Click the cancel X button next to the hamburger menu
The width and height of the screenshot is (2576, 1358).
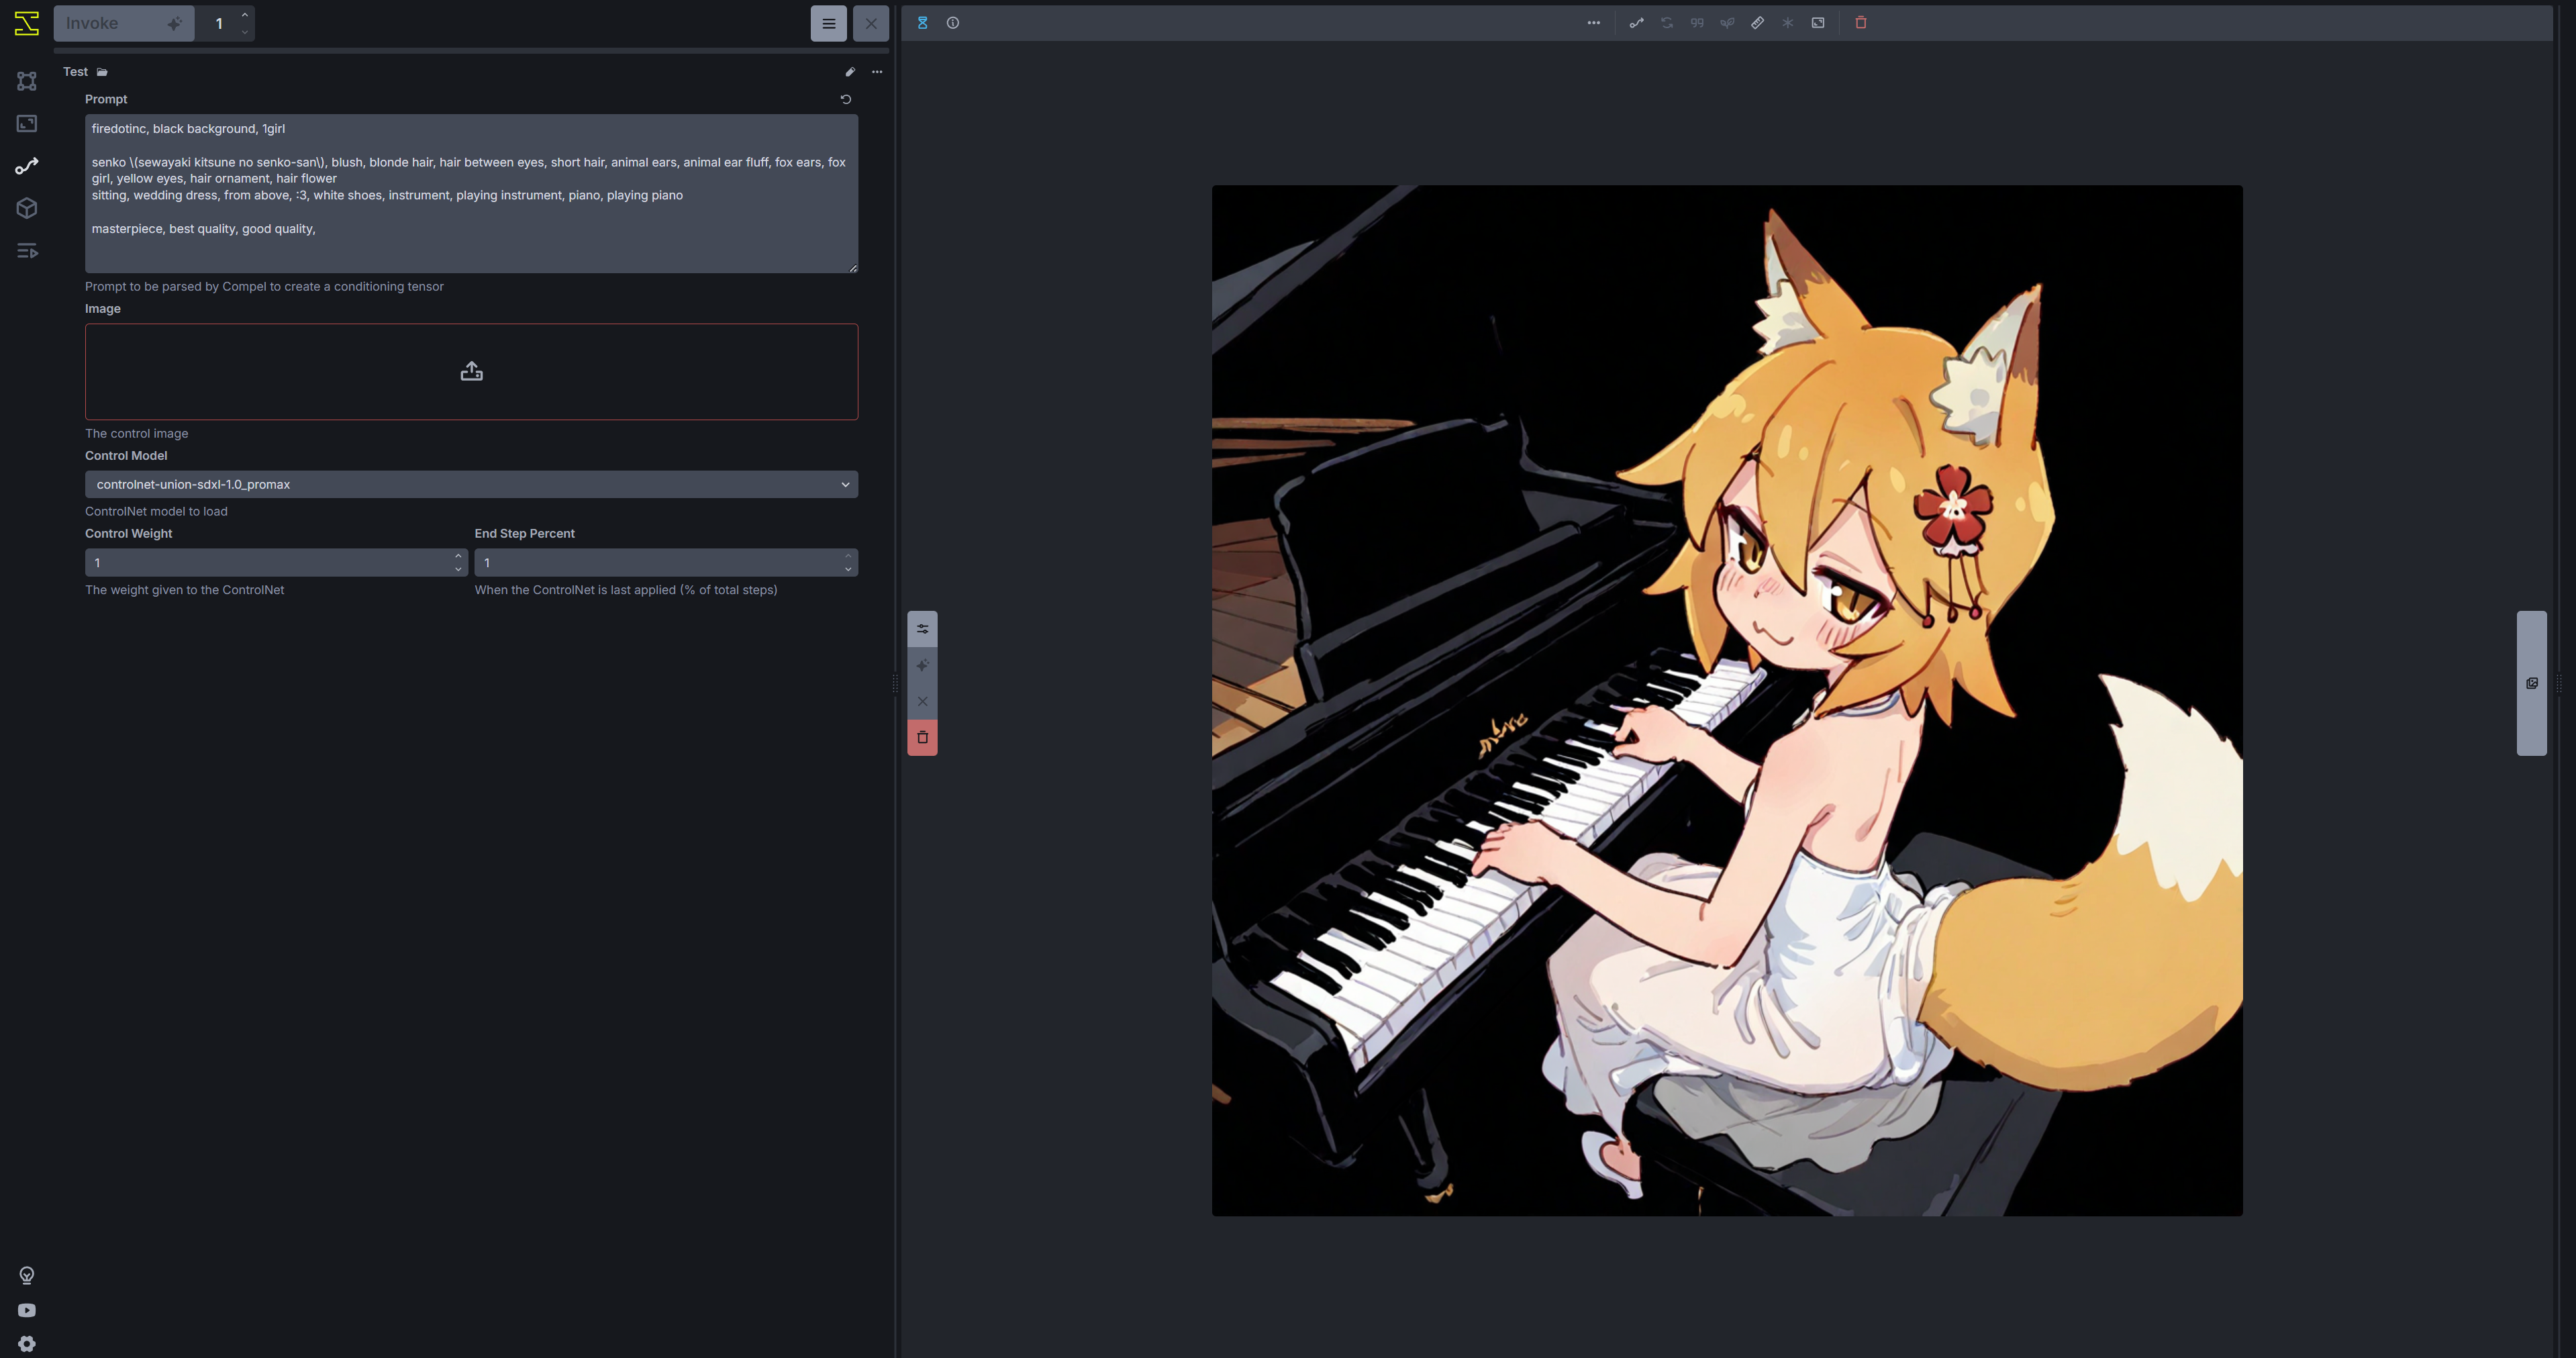871,23
